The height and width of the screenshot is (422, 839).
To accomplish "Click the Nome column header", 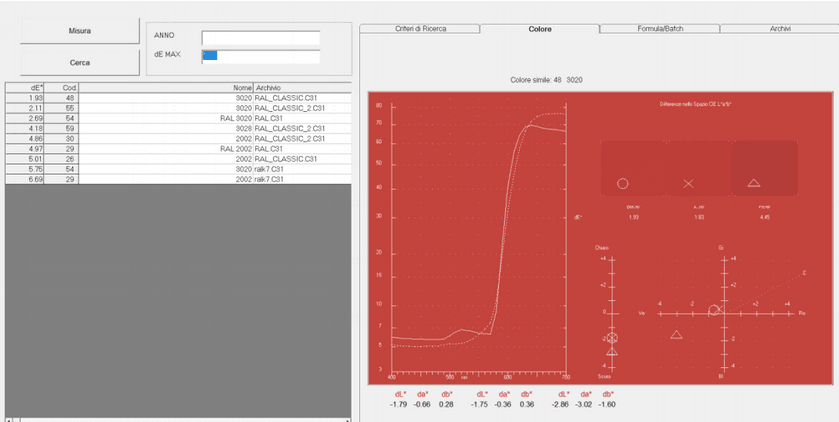I will click(166, 88).
